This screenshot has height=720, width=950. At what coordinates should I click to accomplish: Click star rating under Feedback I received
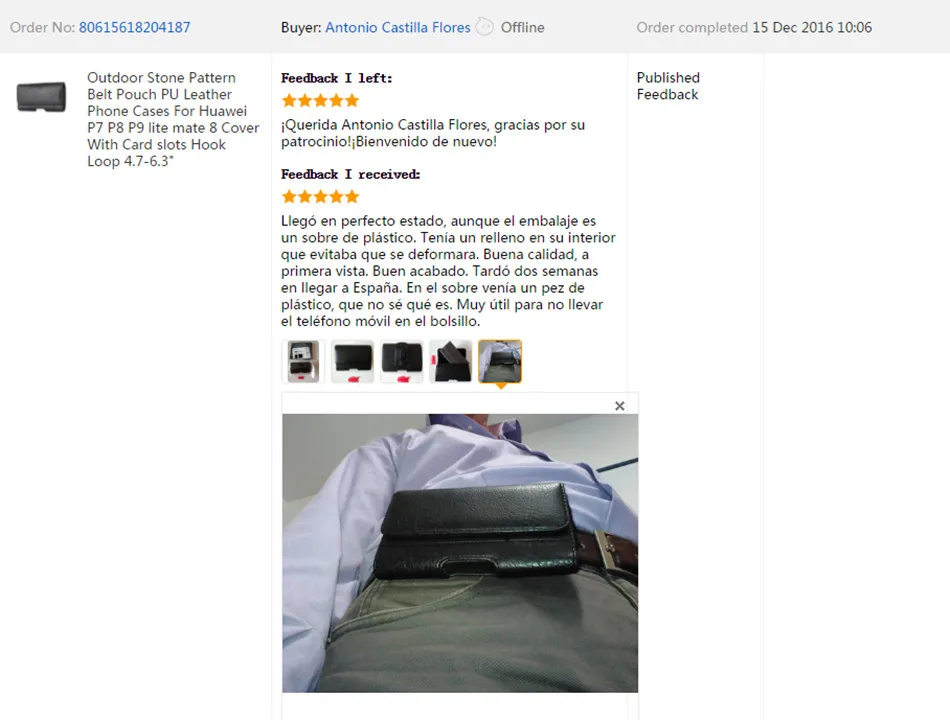(321, 196)
